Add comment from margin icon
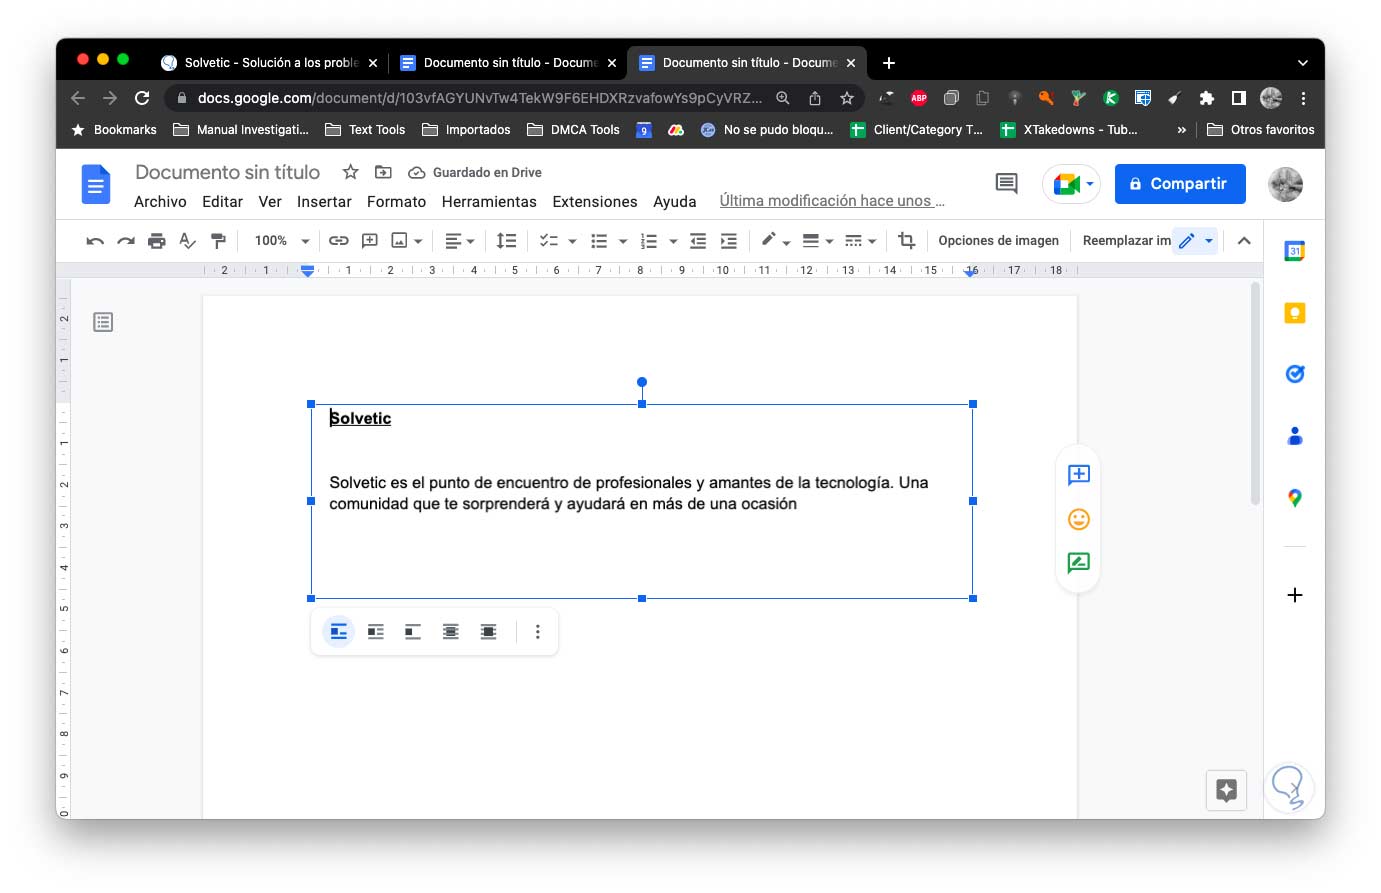 pyautogui.click(x=1078, y=475)
